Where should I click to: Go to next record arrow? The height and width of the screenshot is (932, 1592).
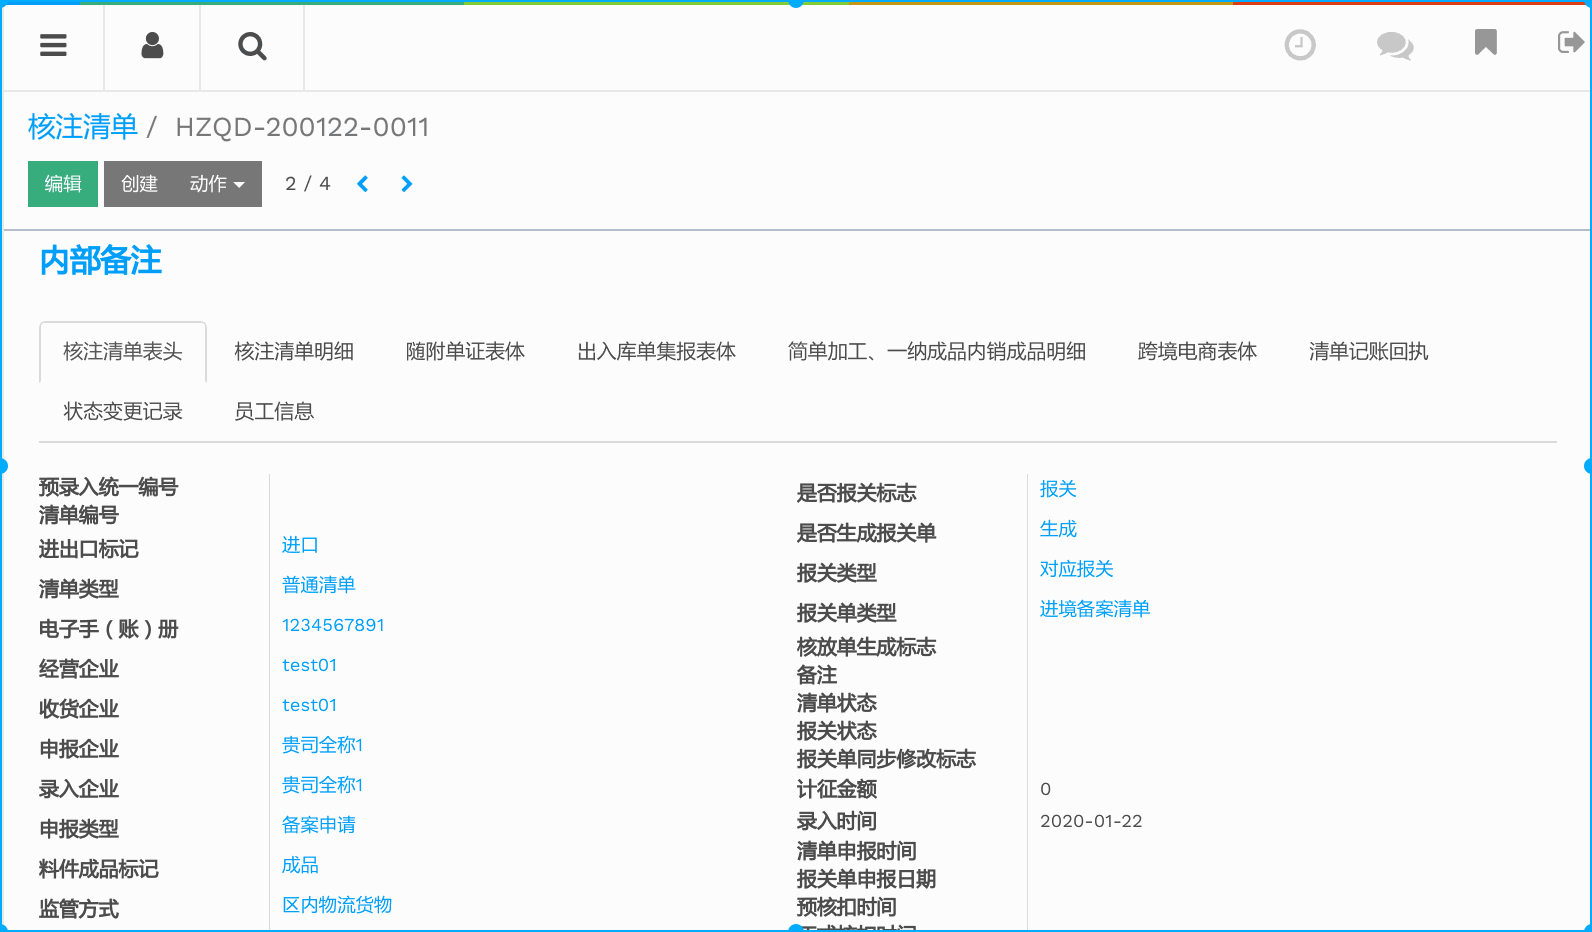pyautogui.click(x=406, y=184)
